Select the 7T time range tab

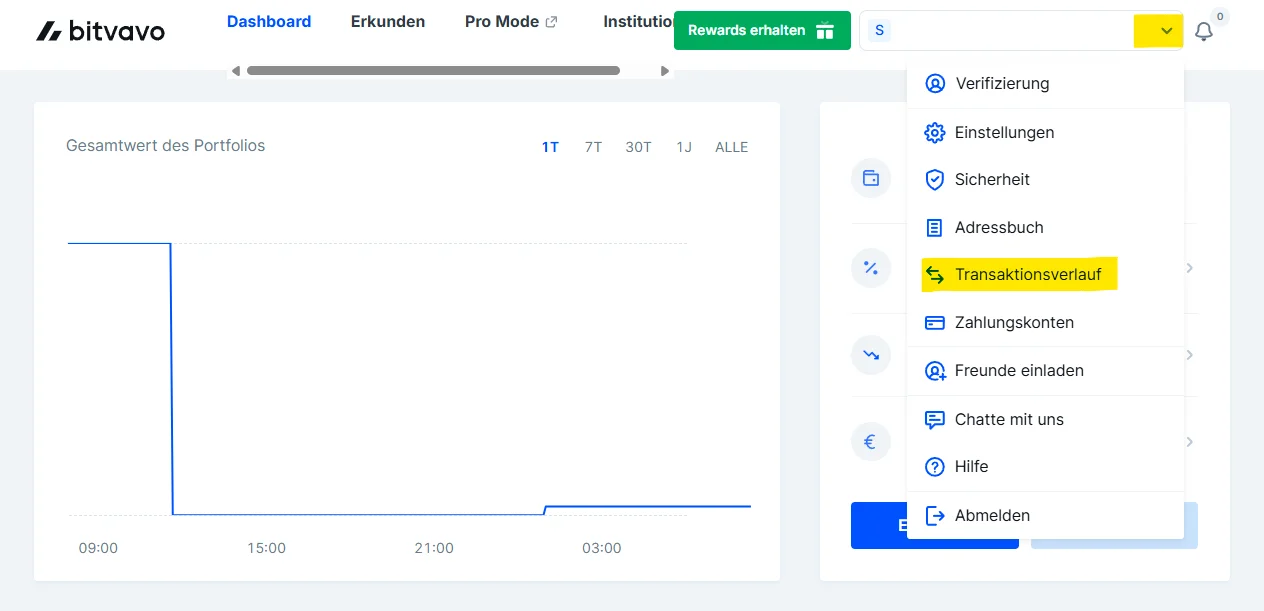coord(593,146)
